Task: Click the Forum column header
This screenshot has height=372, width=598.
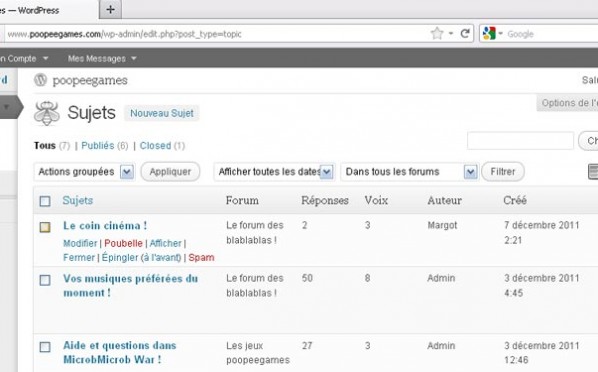Action: [242, 200]
